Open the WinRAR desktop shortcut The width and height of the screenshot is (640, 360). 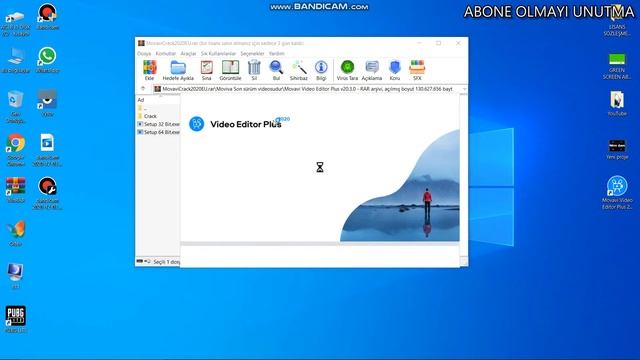click(x=16, y=190)
